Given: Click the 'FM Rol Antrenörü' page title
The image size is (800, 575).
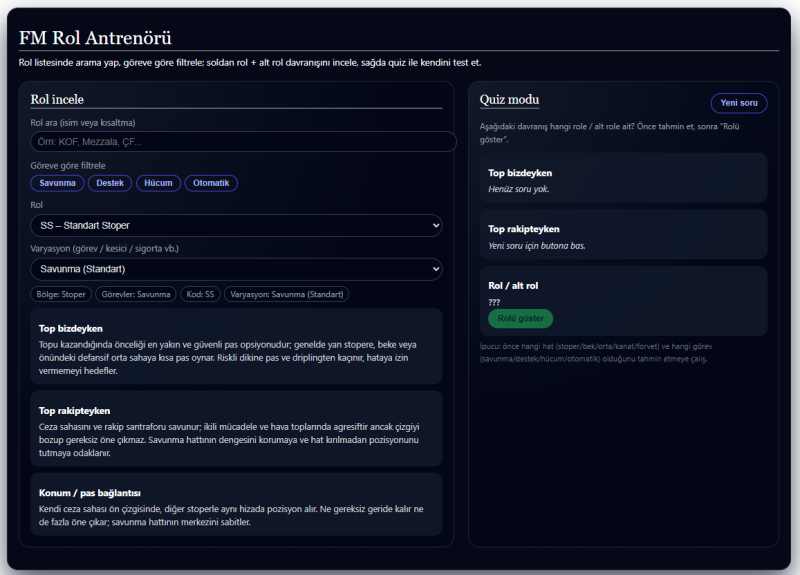Looking at the screenshot, I should coord(95,38).
